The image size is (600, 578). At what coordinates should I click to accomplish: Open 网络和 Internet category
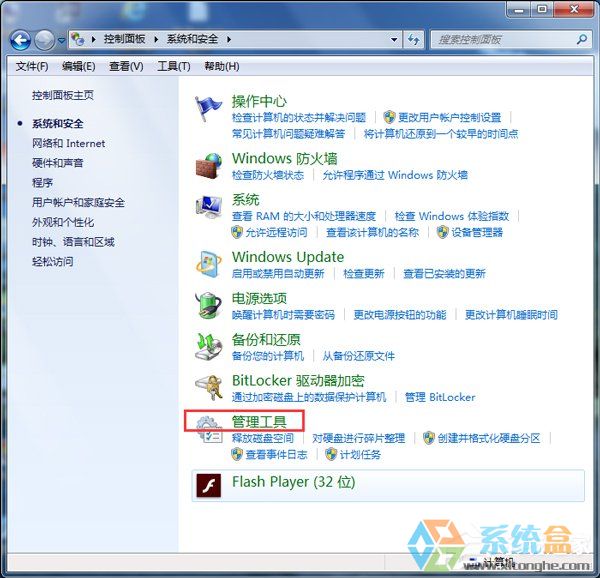point(68,143)
